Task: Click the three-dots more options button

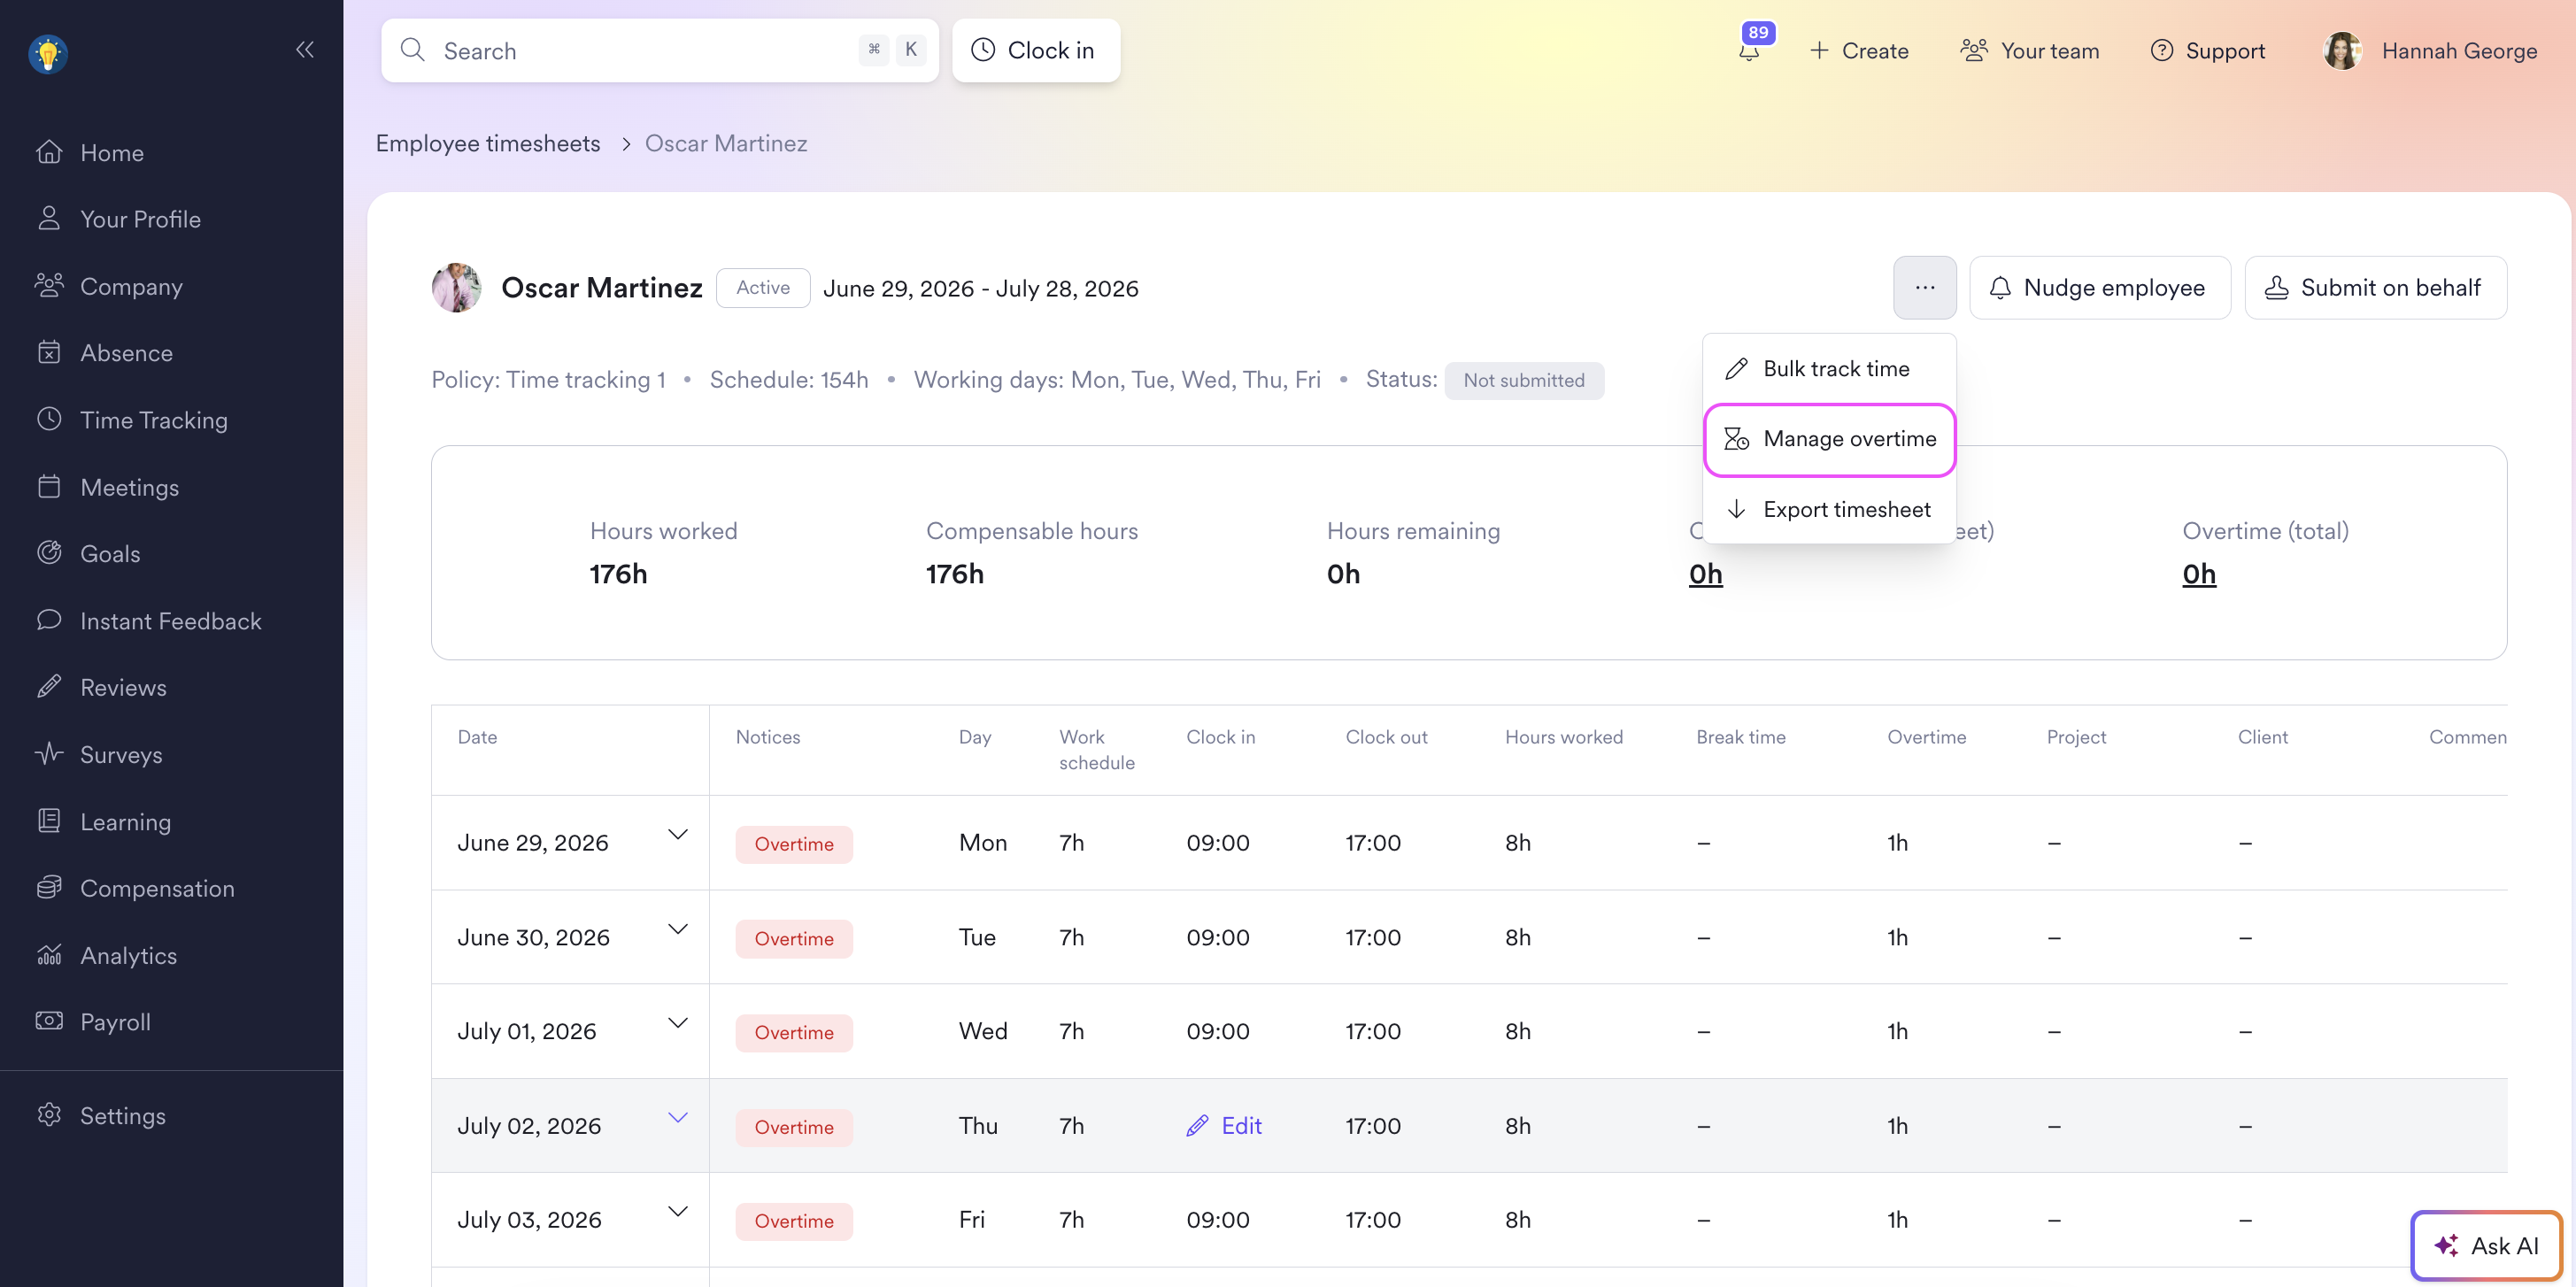Action: pyautogui.click(x=1924, y=288)
